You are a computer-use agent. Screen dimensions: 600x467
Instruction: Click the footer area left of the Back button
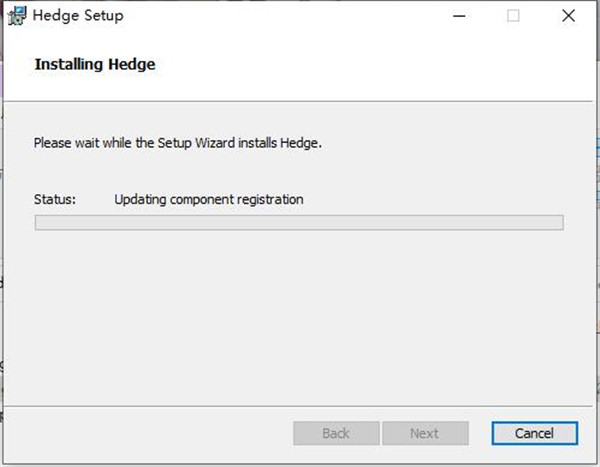149,433
